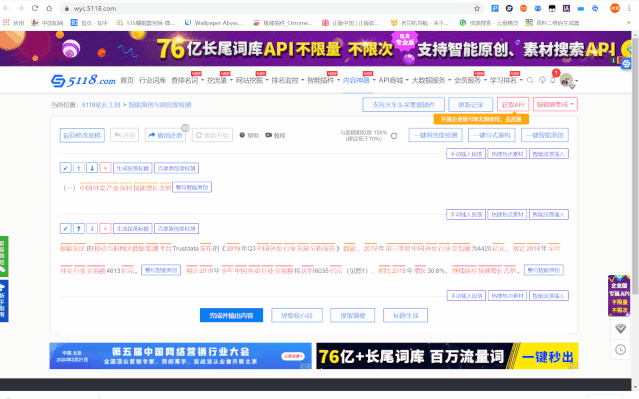Click 百度原创度检测 for the Trustdata paragraph
The width and height of the screenshot is (639, 399).
176,229
